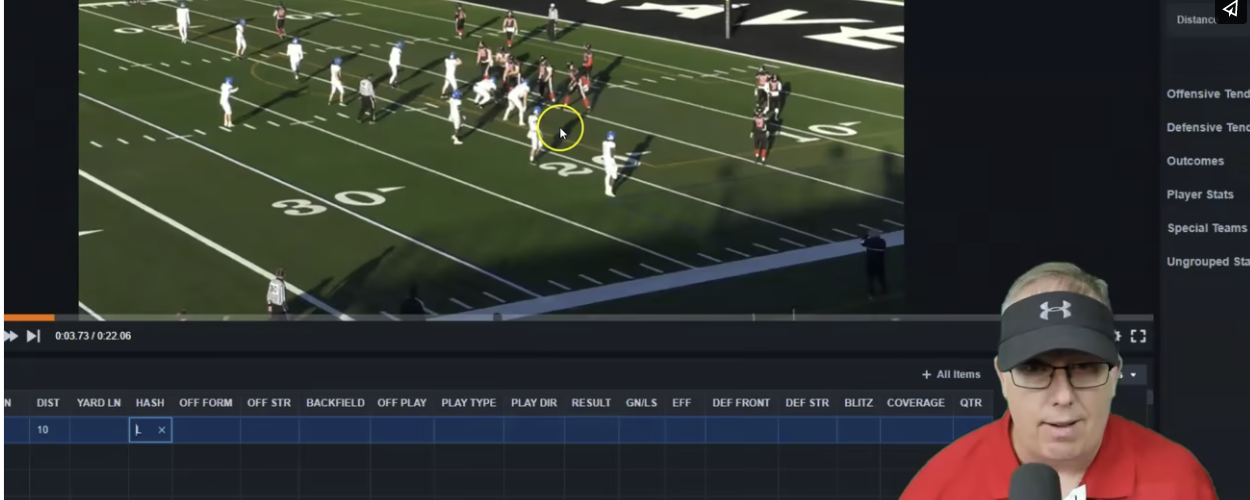Image resolution: width=1250 pixels, height=500 pixels.
Task: Expand Offensive Tendencies section
Action: [x=1207, y=94]
